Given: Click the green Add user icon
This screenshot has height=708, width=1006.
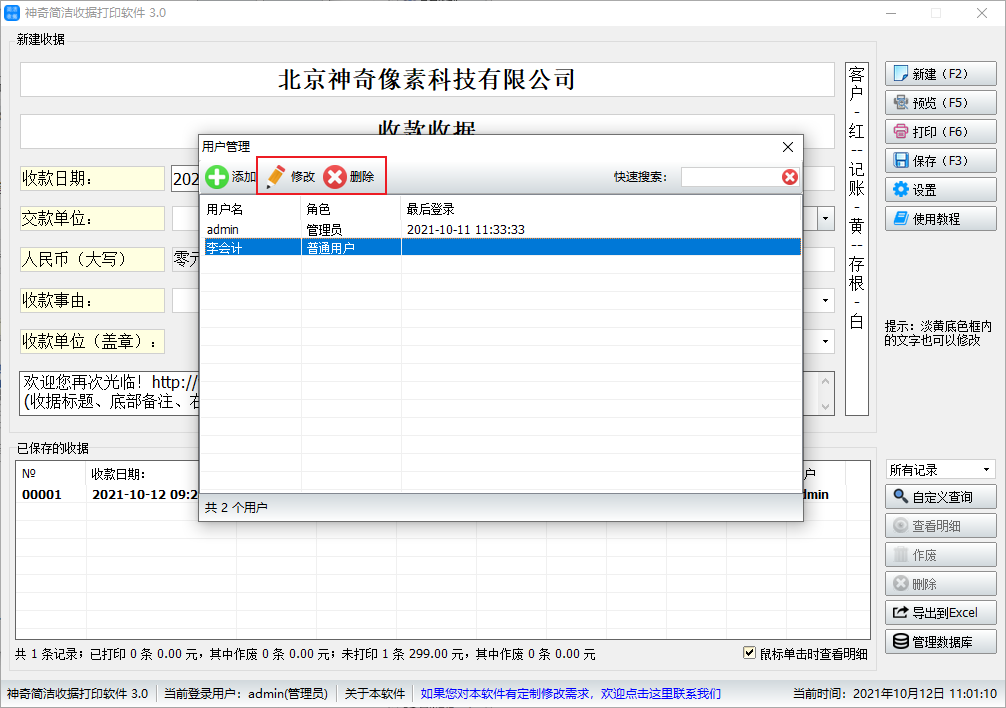Looking at the screenshot, I should click(x=217, y=177).
